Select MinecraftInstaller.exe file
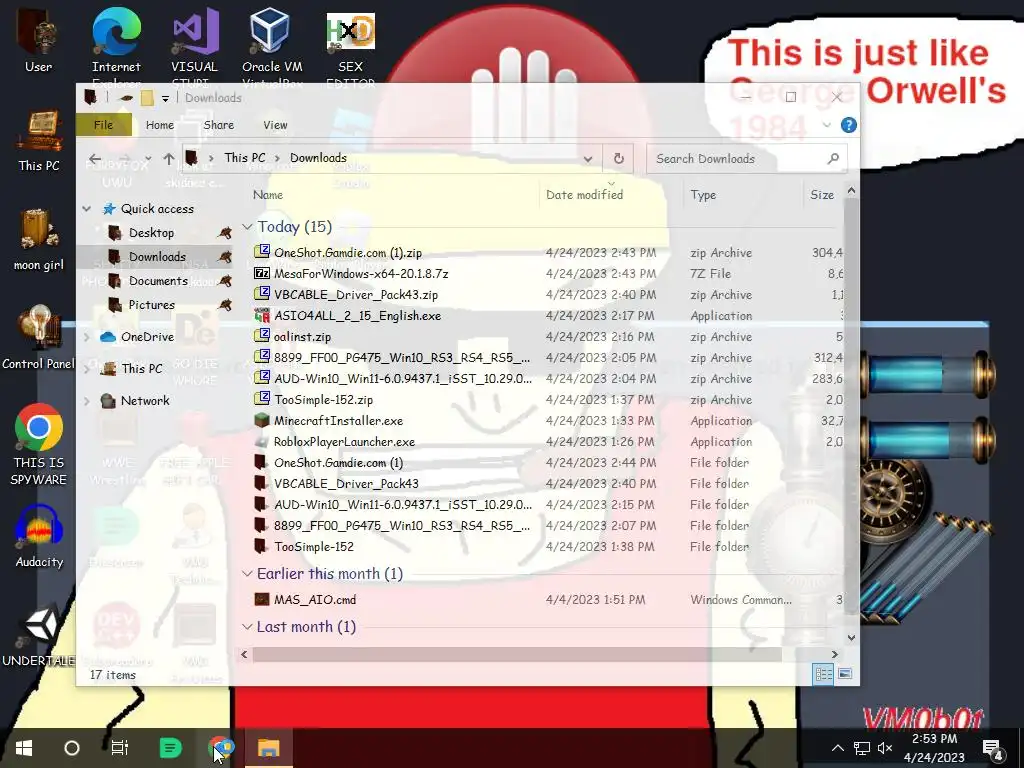This screenshot has height=768, width=1024. click(338, 421)
